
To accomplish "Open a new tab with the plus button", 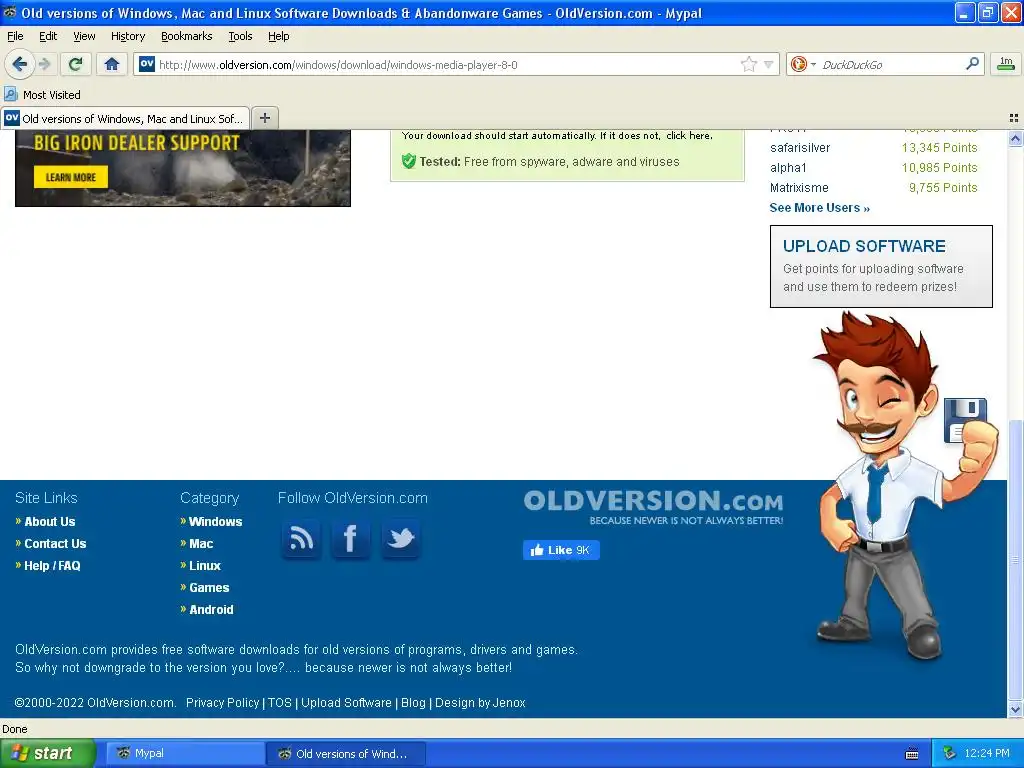I will click(x=264, y=118).
